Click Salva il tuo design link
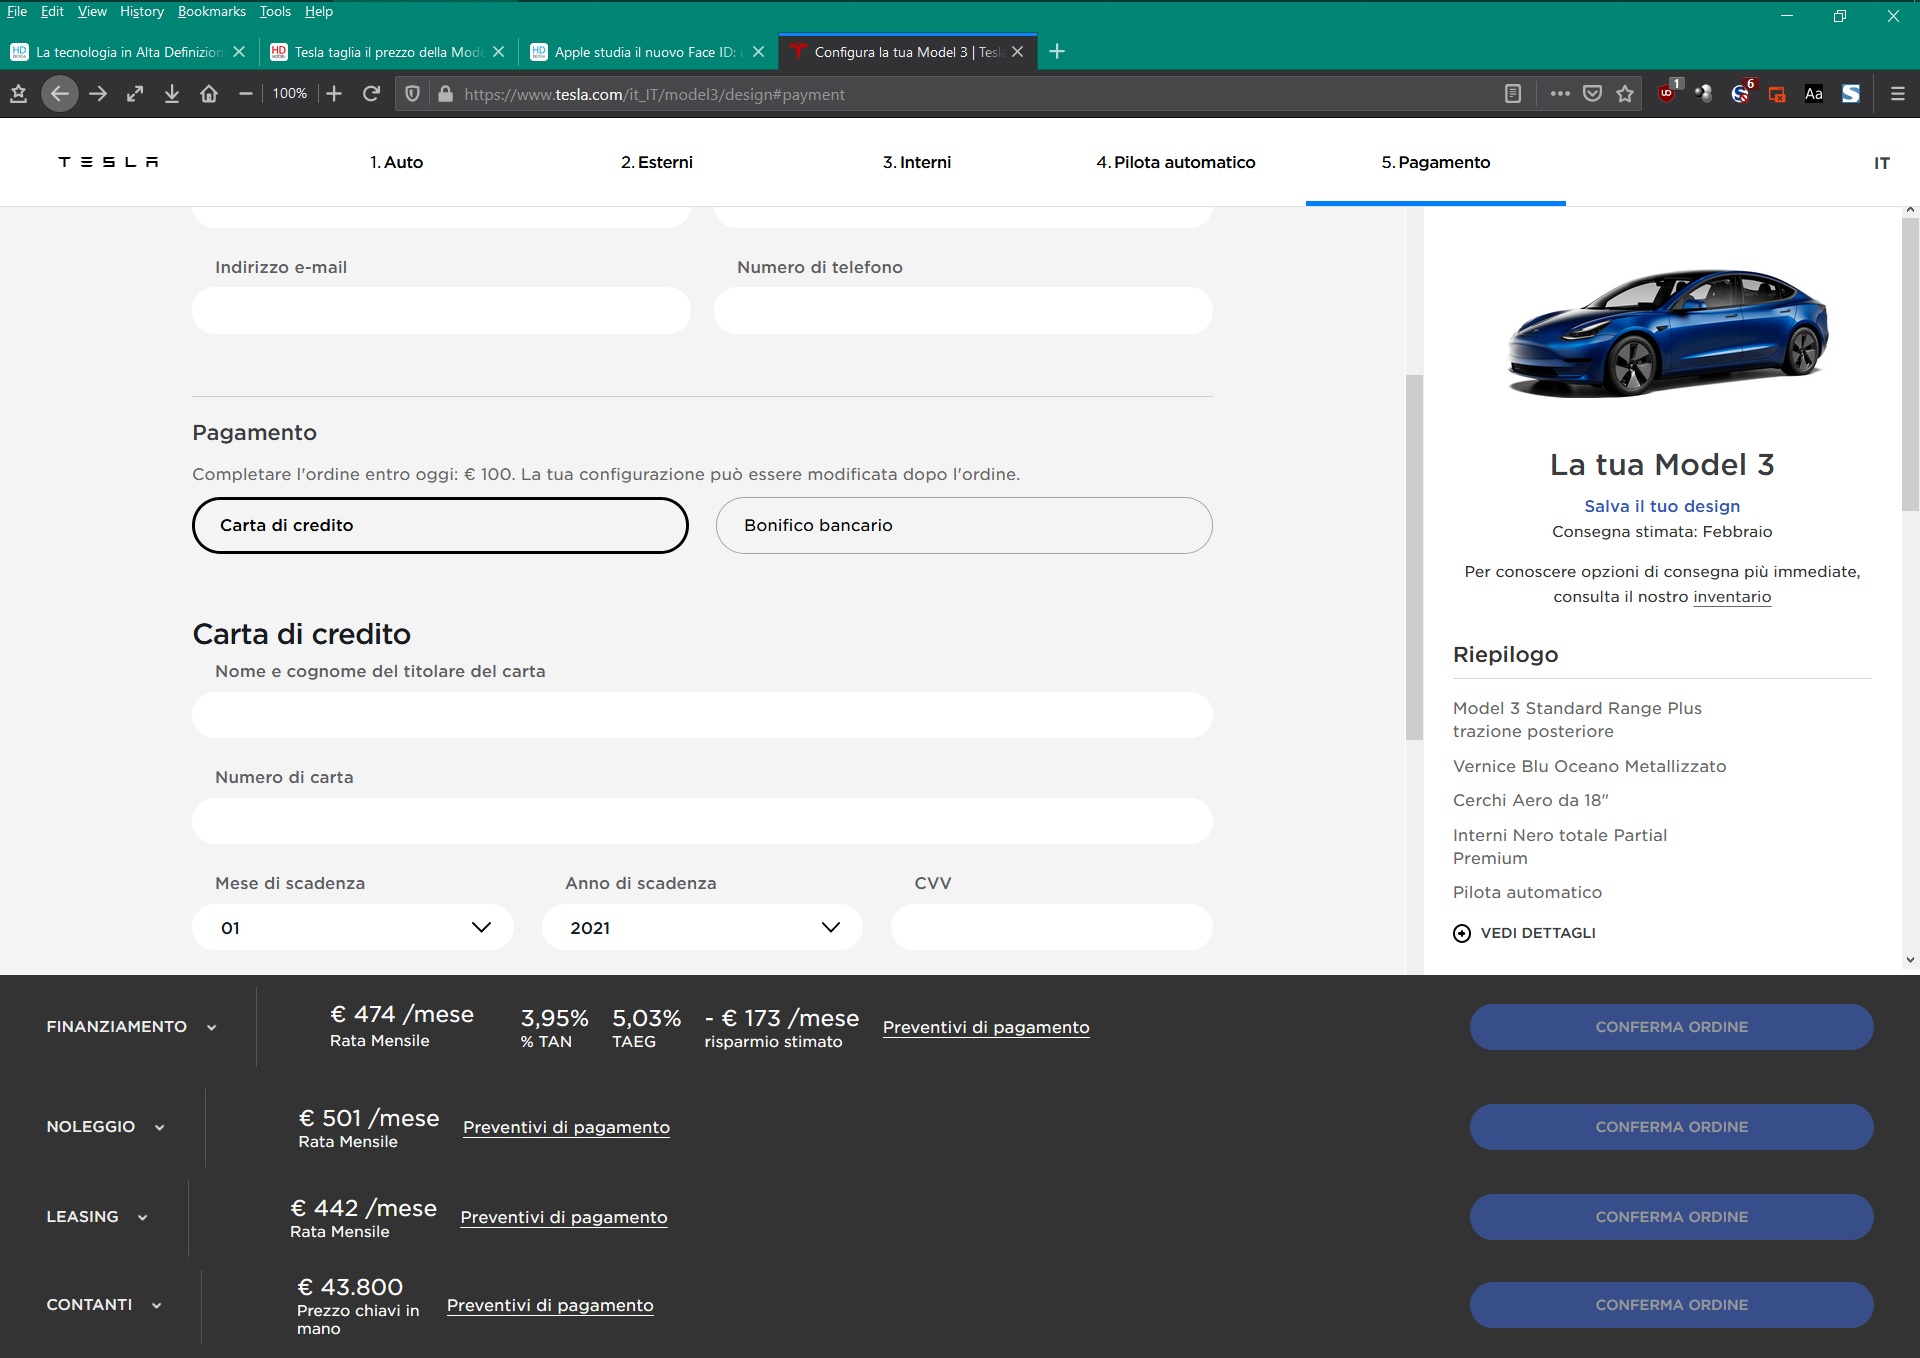 (1662, 506)
